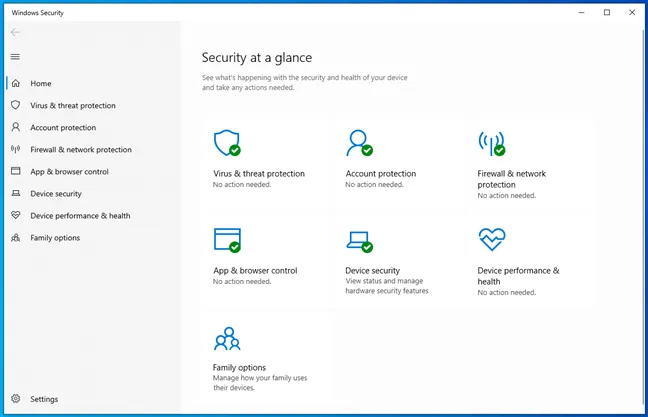Open Virus & threat protection from sidebar

coord(73,105)
